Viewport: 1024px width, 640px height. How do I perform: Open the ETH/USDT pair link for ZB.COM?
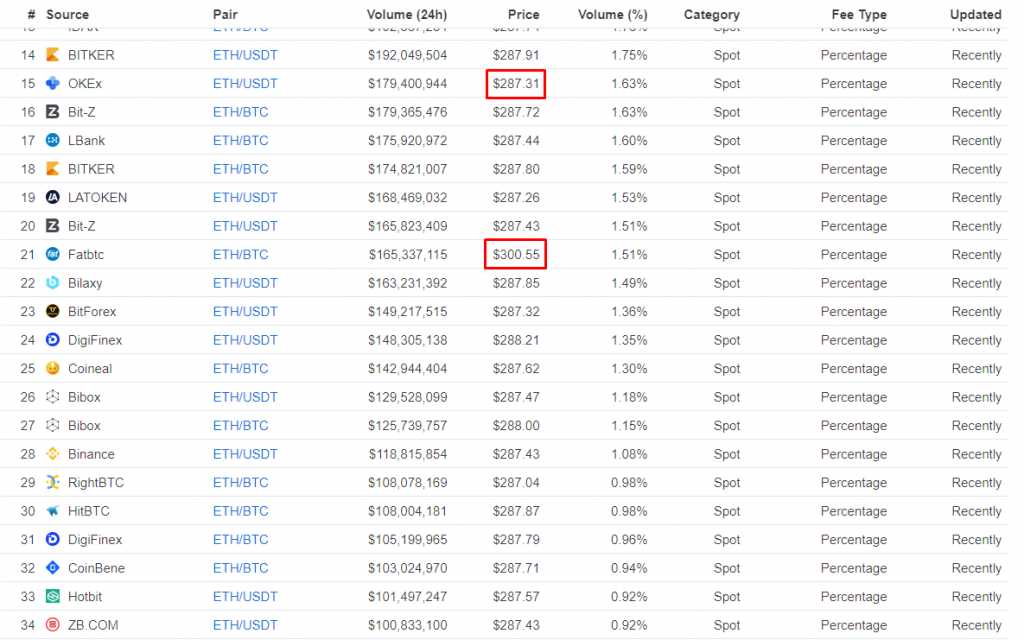pos(246,625)
